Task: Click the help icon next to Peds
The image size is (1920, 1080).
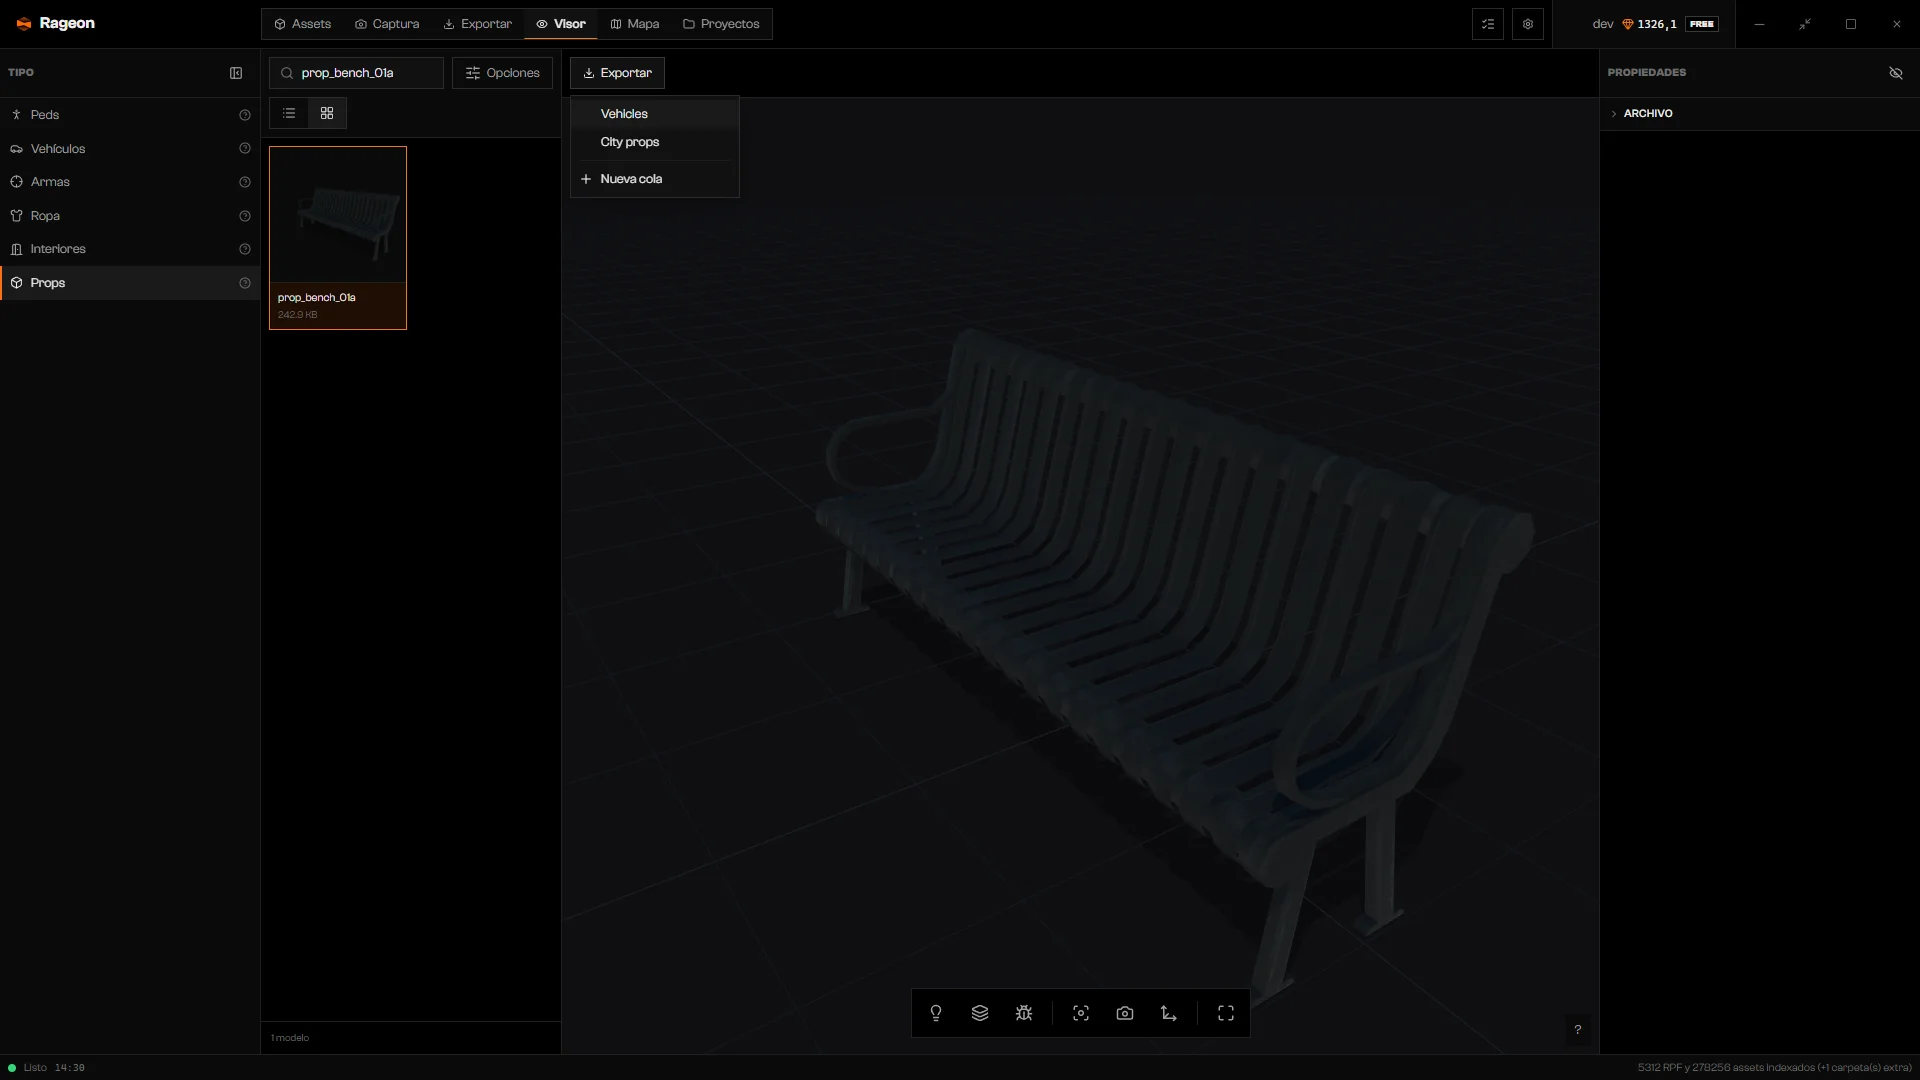Action: (245, 115)
